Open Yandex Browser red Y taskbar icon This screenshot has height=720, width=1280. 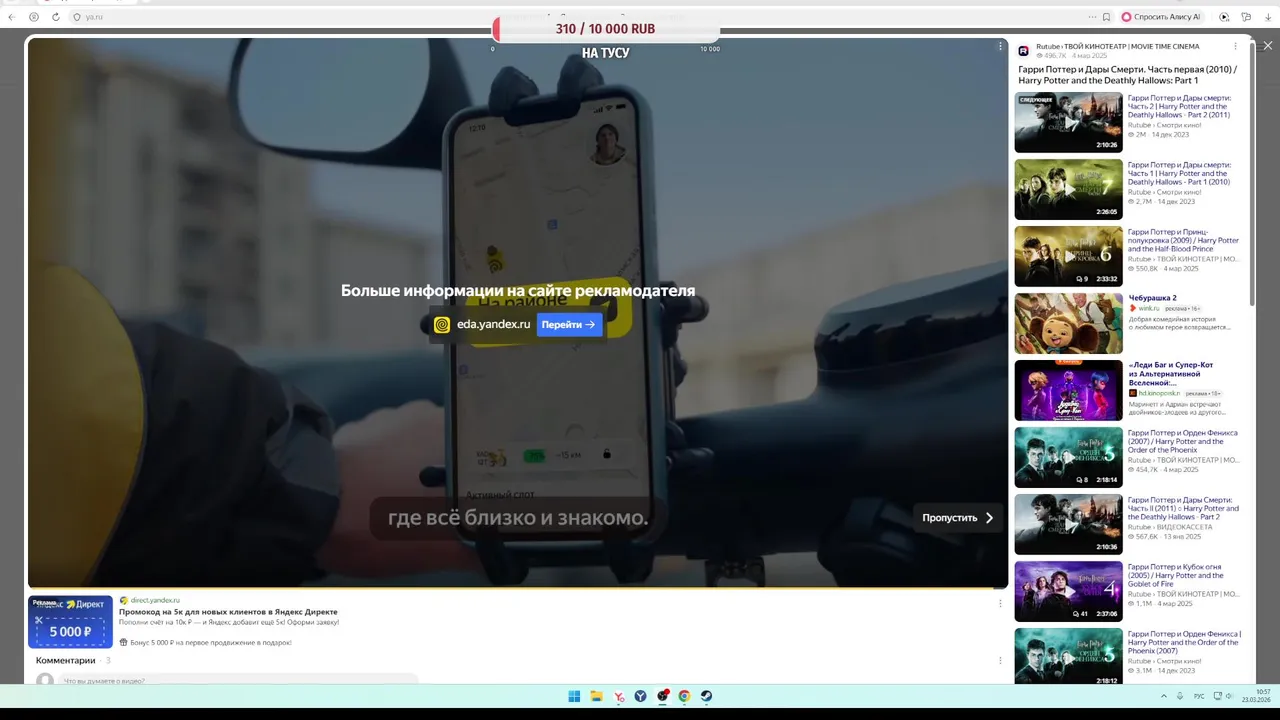pos(619,696)
